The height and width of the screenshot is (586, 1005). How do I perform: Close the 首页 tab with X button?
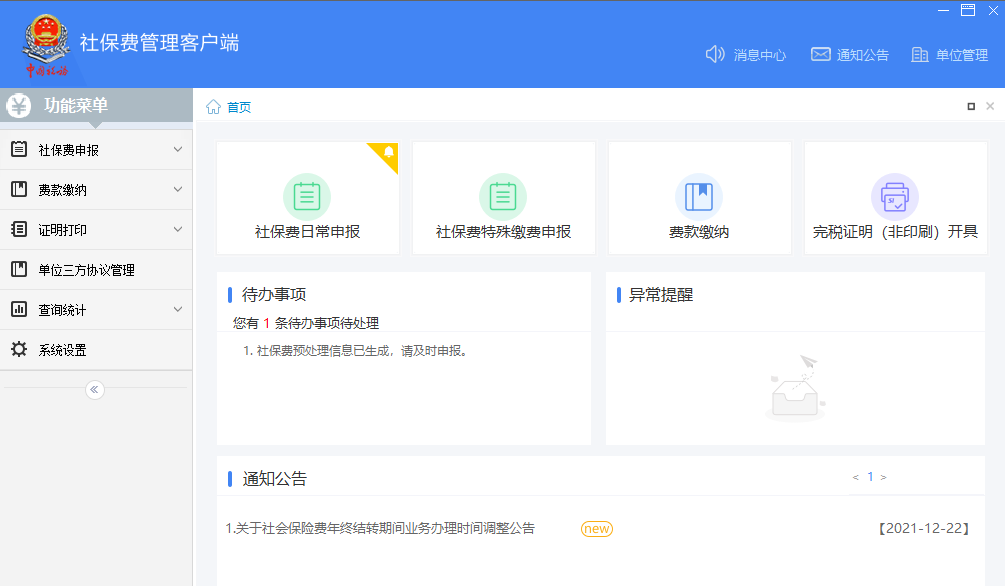tap(990, 106)
